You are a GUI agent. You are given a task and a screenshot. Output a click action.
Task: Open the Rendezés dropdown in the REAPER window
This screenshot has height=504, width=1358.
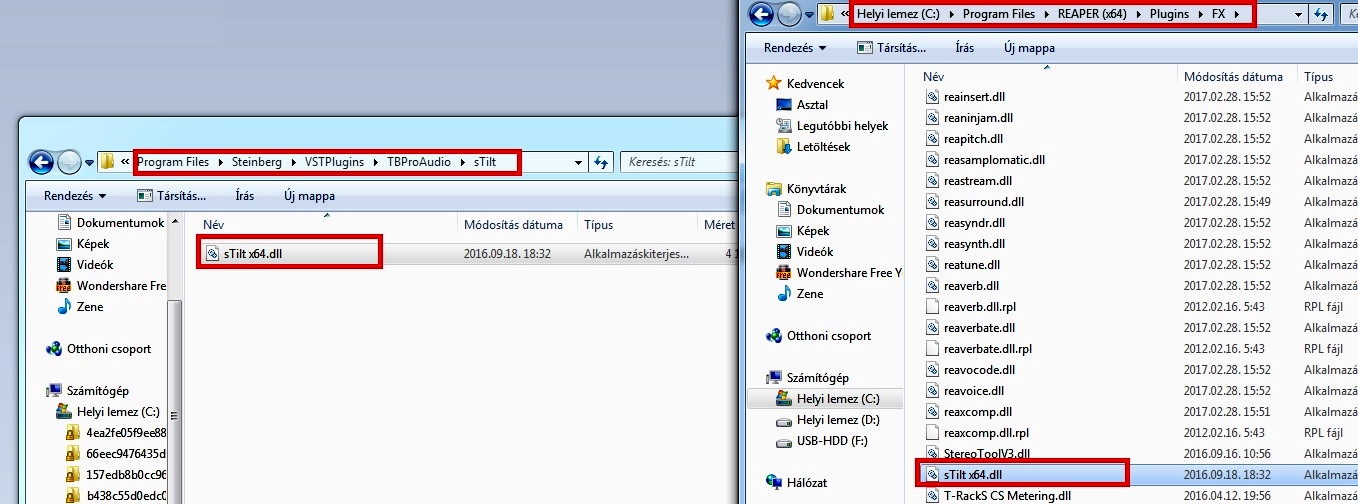[x=795, y=47]
